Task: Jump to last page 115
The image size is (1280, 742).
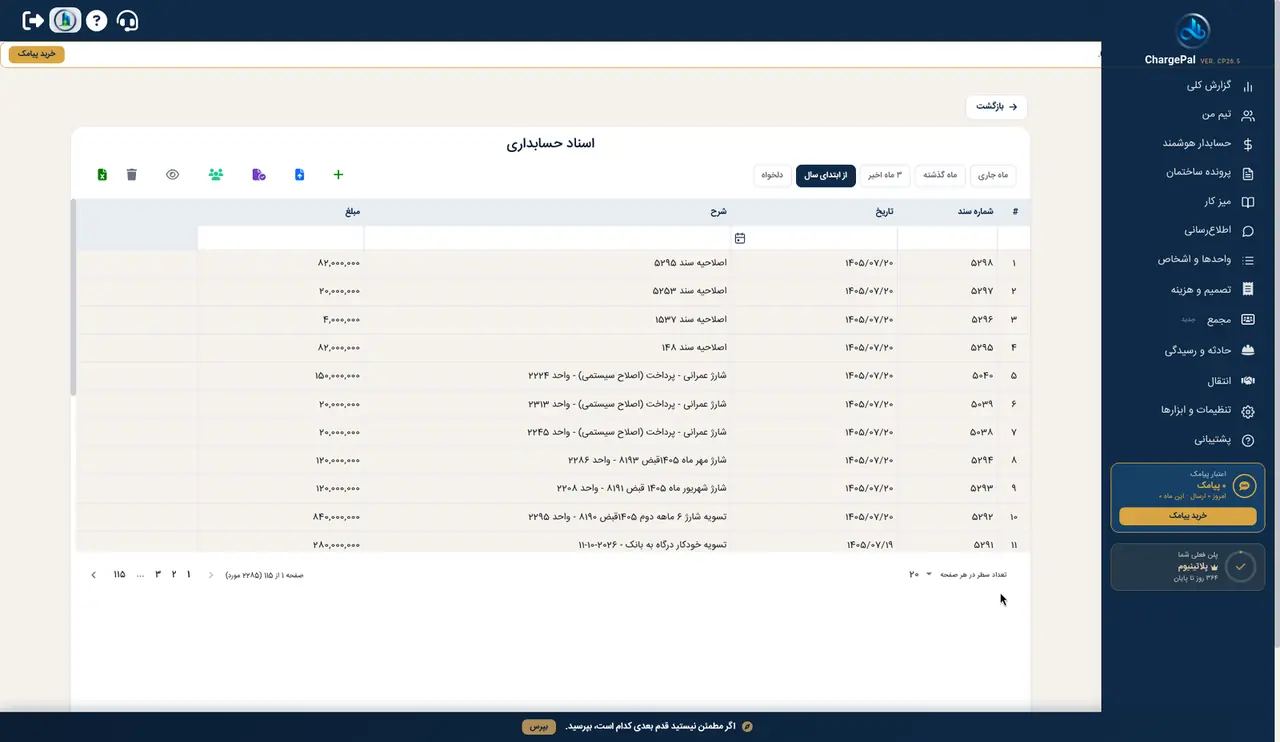Action: point(119,575)
